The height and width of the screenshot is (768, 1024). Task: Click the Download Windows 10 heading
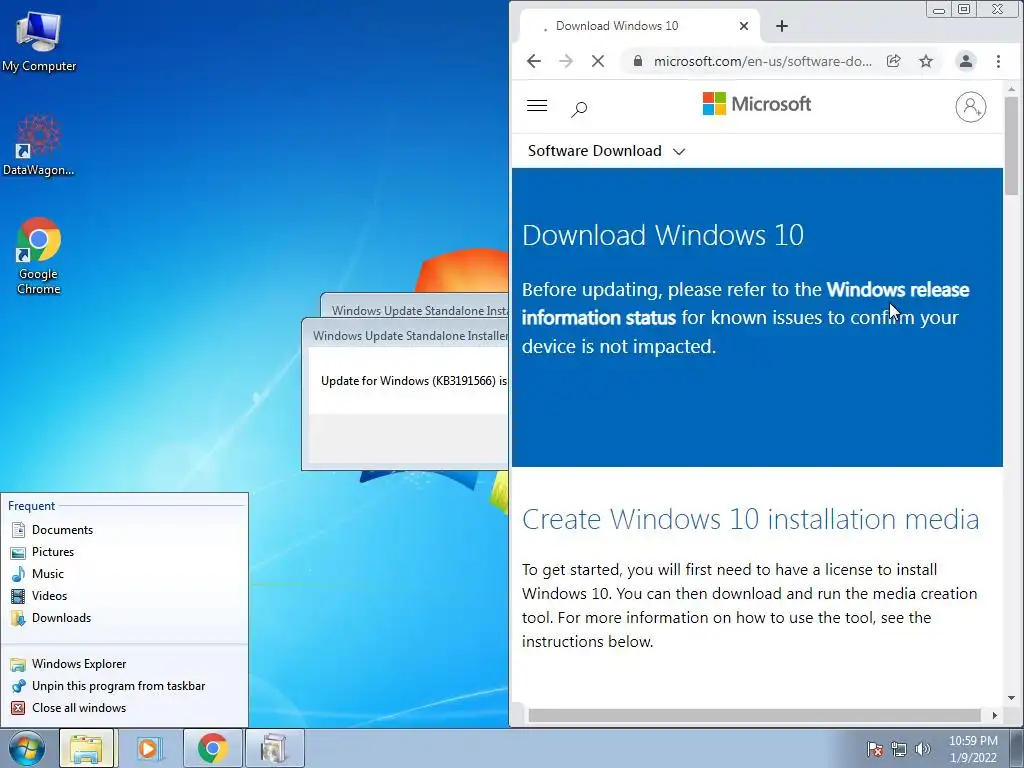(663, 235)
